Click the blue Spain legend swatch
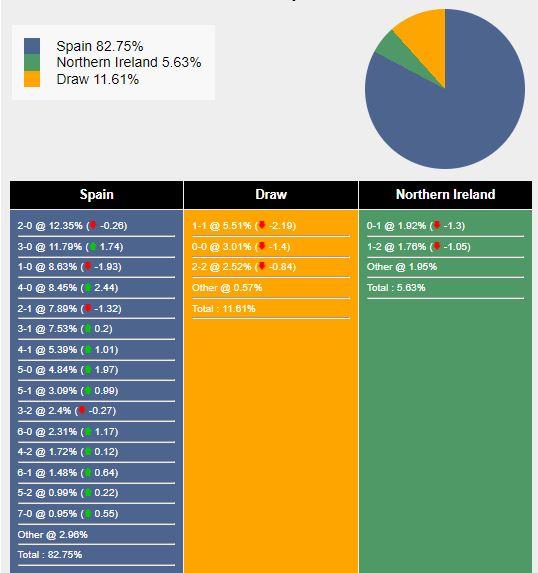Image resolution: width=538 pixels, height=573 pixels. [32, 46]
